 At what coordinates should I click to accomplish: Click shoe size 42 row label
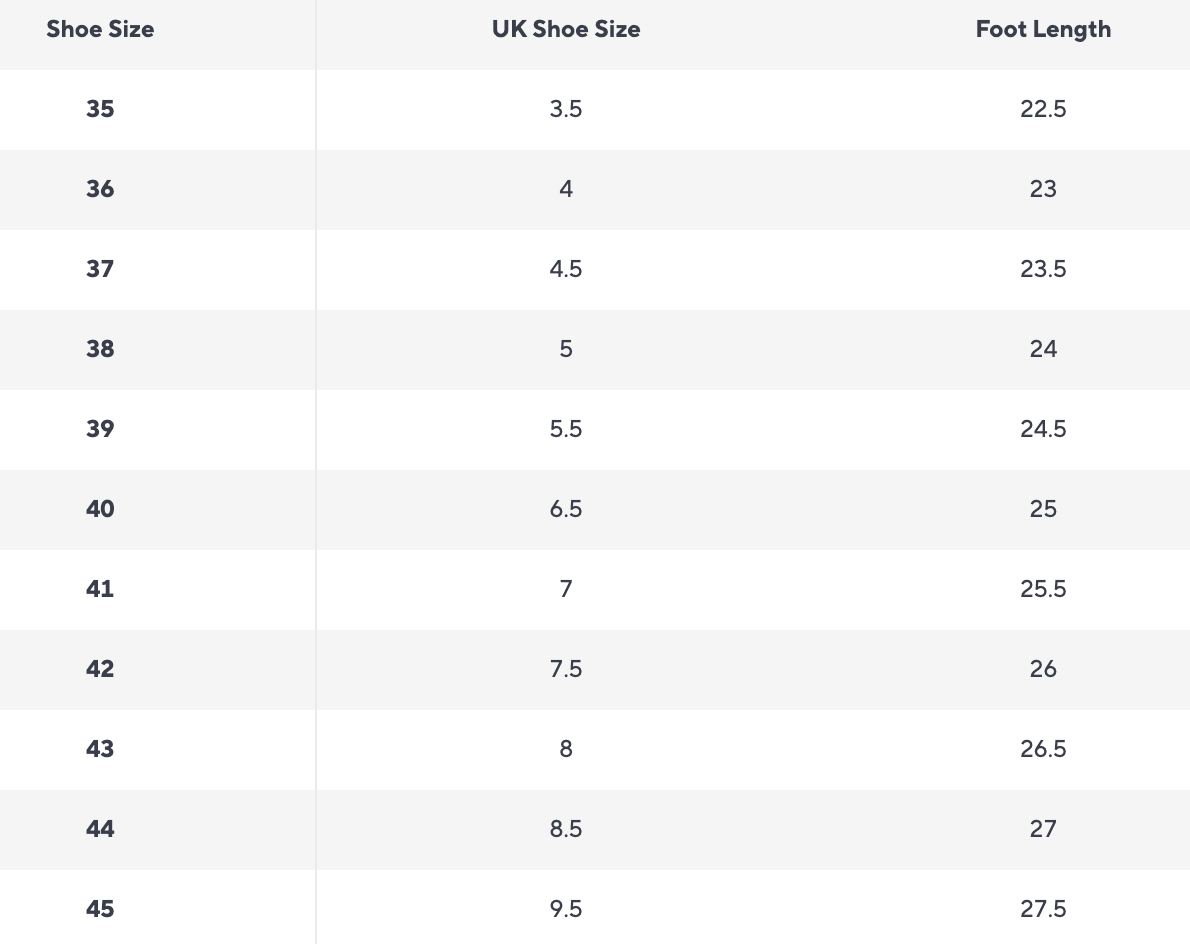100,669
